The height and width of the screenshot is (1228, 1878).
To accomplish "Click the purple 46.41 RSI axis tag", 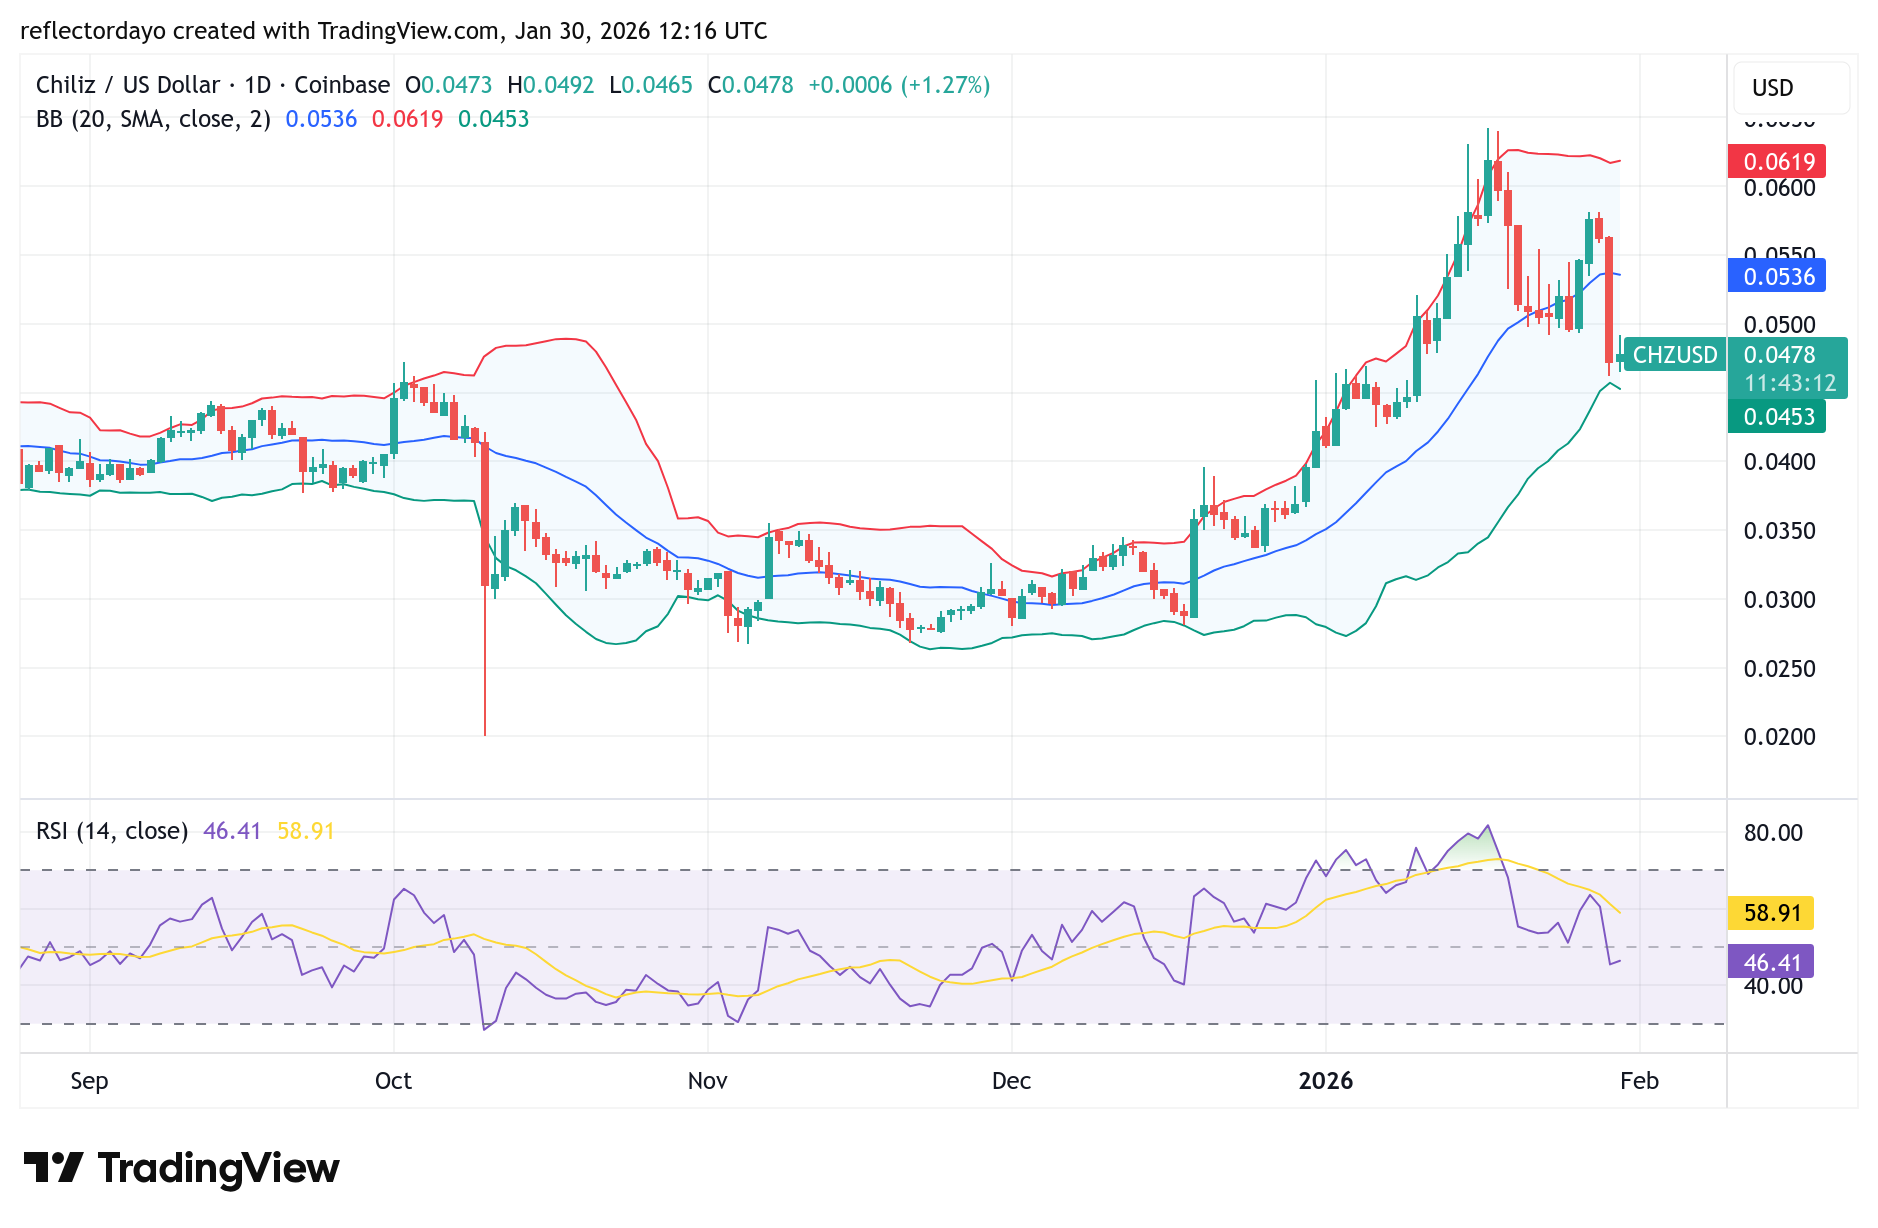I will click(1771, 962).
